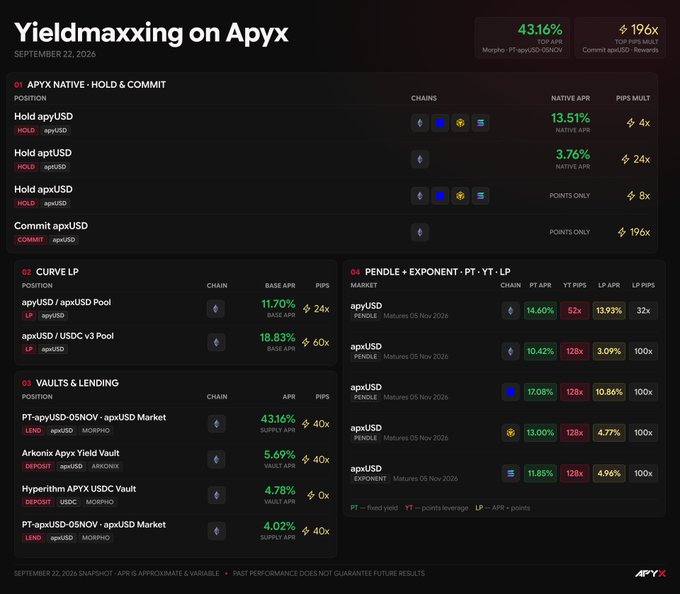Click the Ethereum icon beside 10.42% PT APR

coord(510,351)
